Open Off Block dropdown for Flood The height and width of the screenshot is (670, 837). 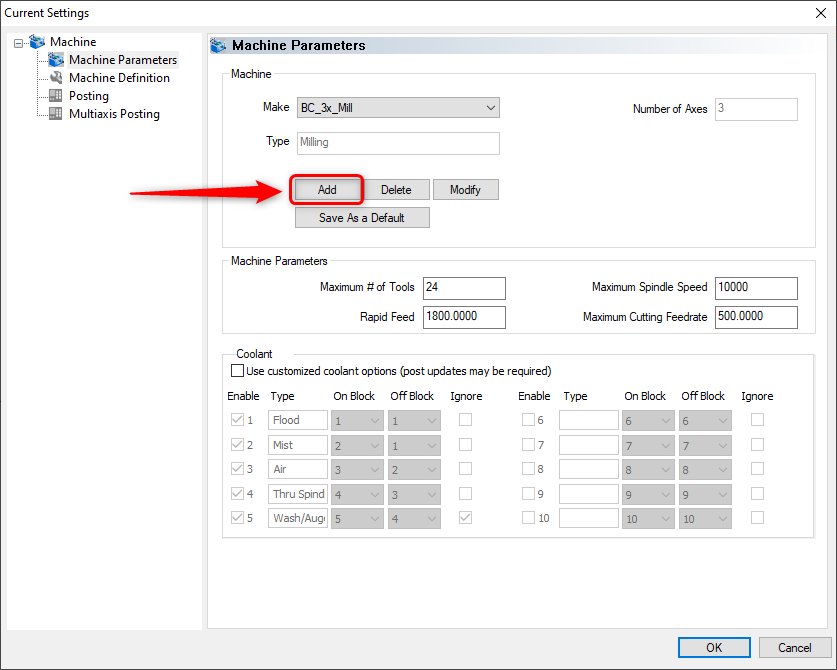[414, 421]
